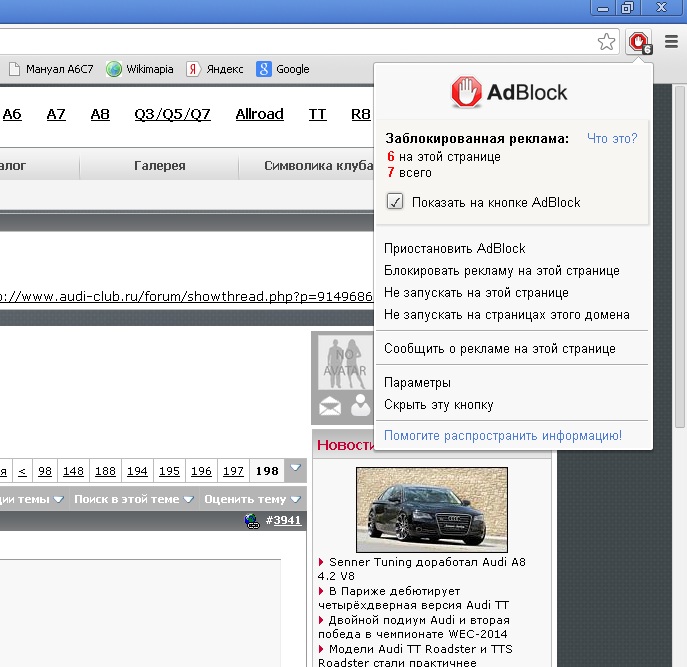Open the Allroad section link

pos(259,114)
